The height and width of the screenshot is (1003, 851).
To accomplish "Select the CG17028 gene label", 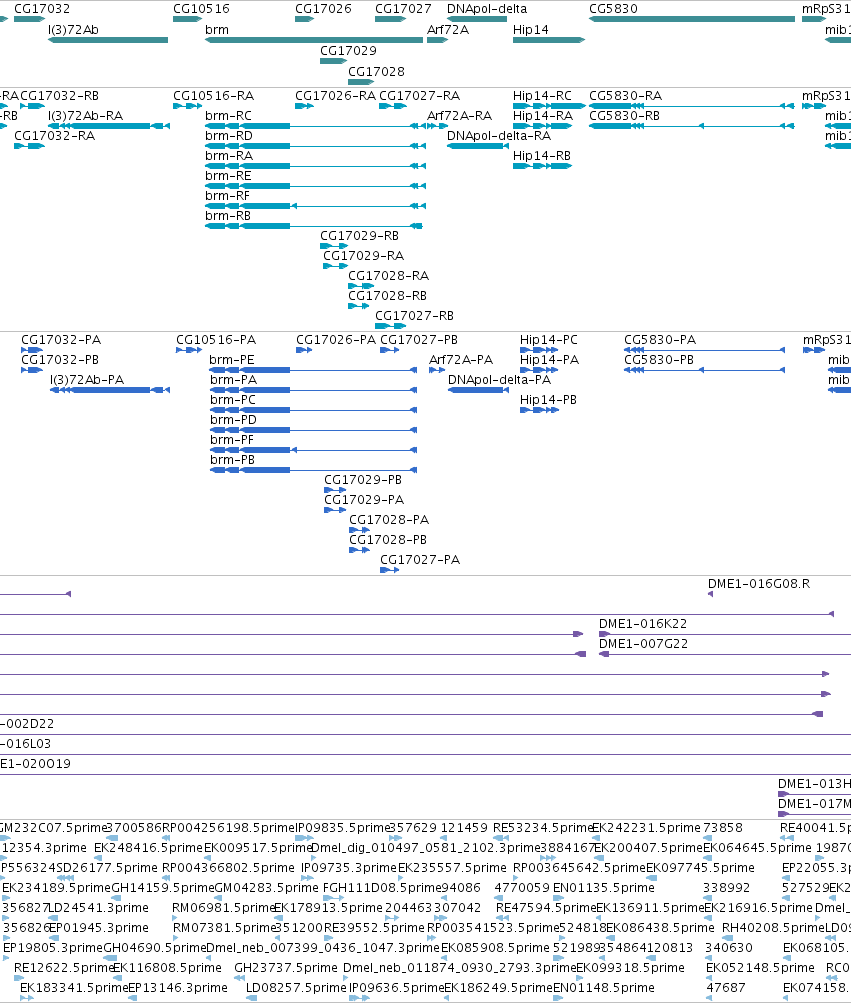I will (x=376, y=72).
